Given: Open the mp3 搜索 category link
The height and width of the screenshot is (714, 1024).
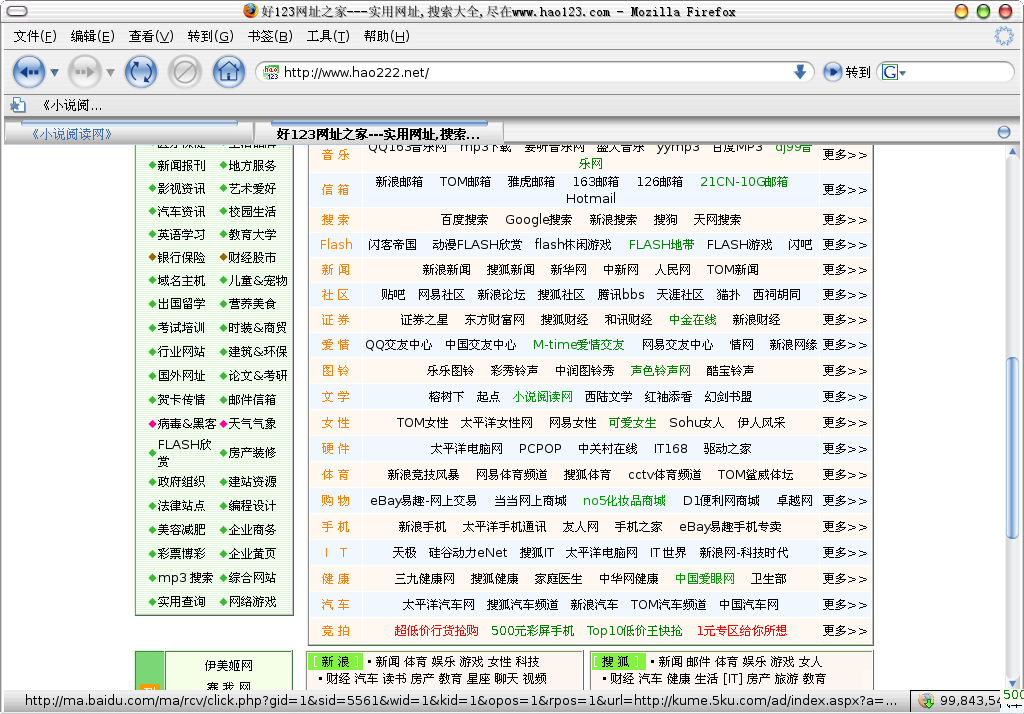Looking at the screenshot, I should 185,577.
